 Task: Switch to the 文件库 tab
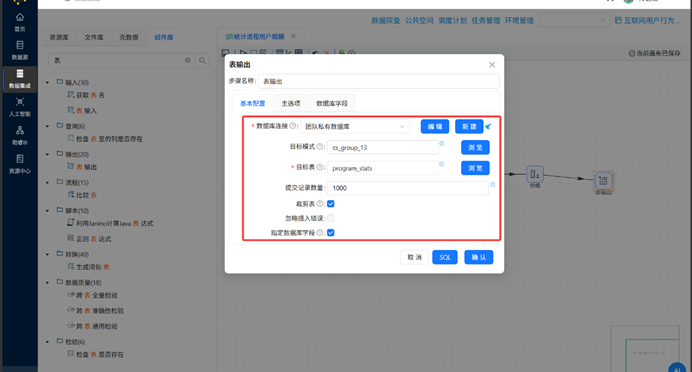pos(94,38)
